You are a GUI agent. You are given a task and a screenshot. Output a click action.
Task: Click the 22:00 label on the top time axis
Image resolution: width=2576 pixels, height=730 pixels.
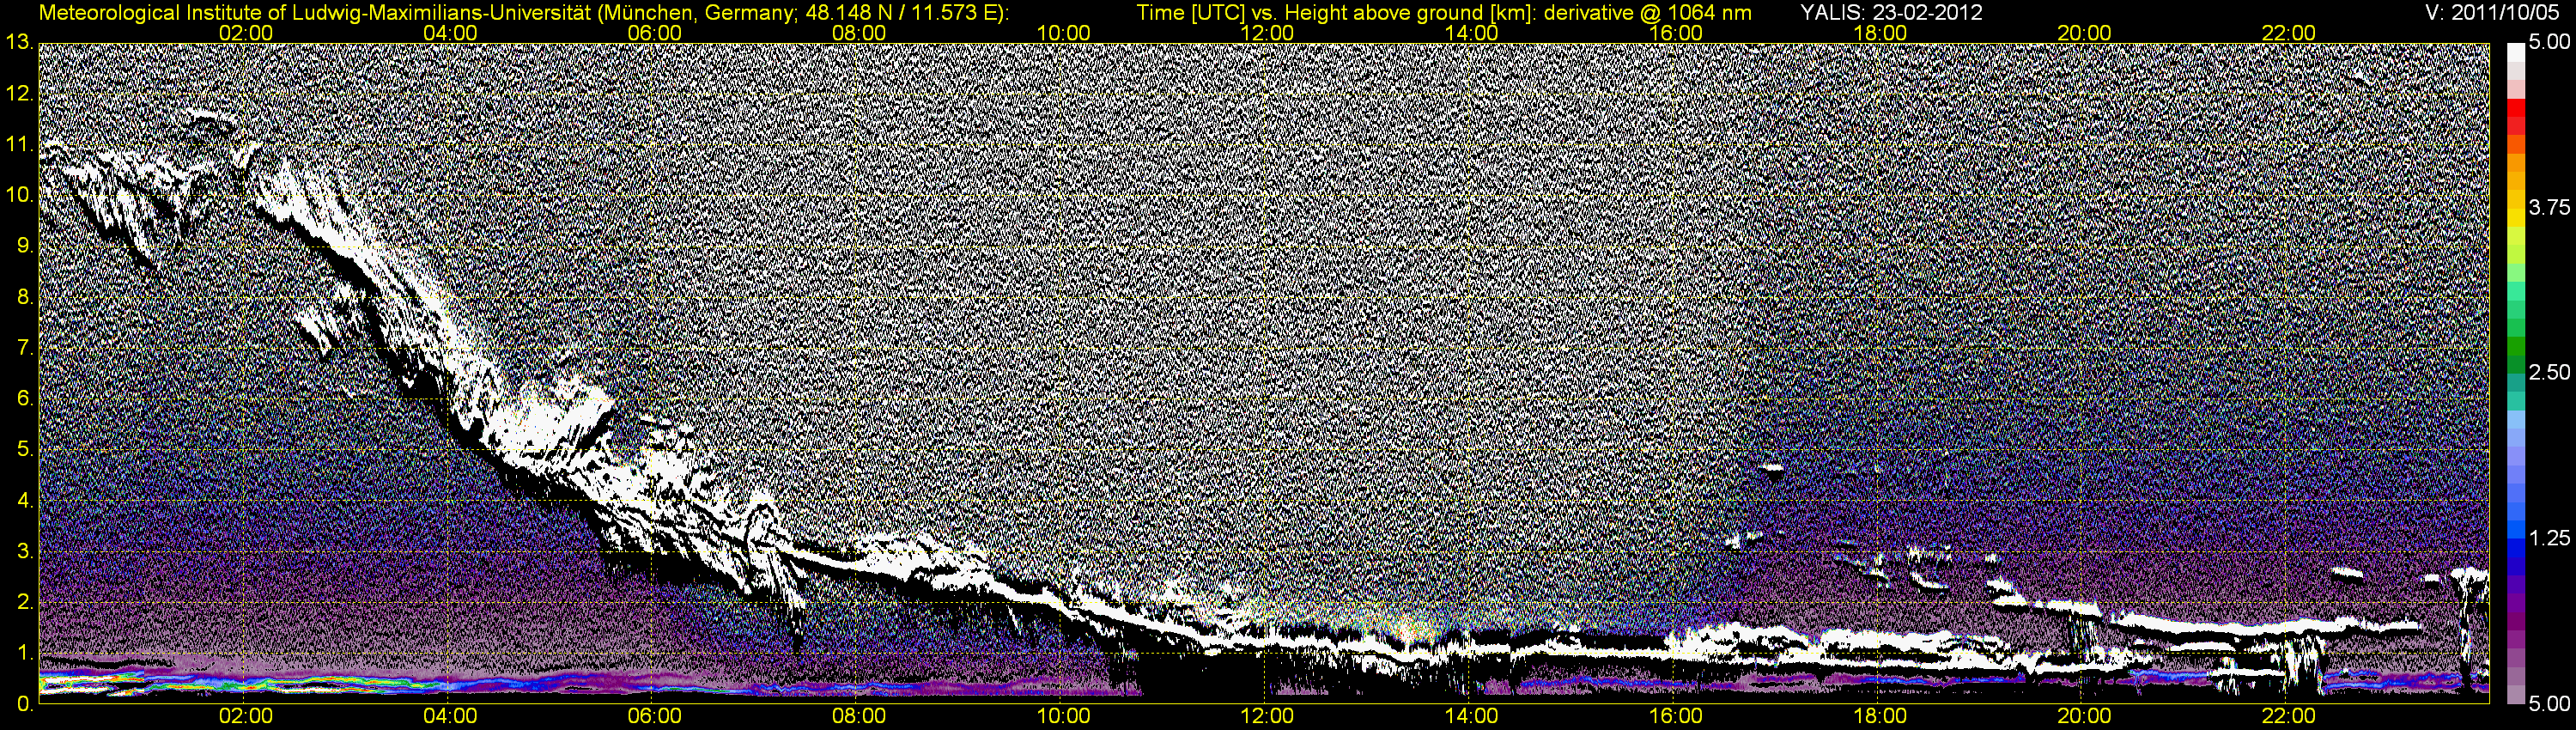pos(2289,33)
